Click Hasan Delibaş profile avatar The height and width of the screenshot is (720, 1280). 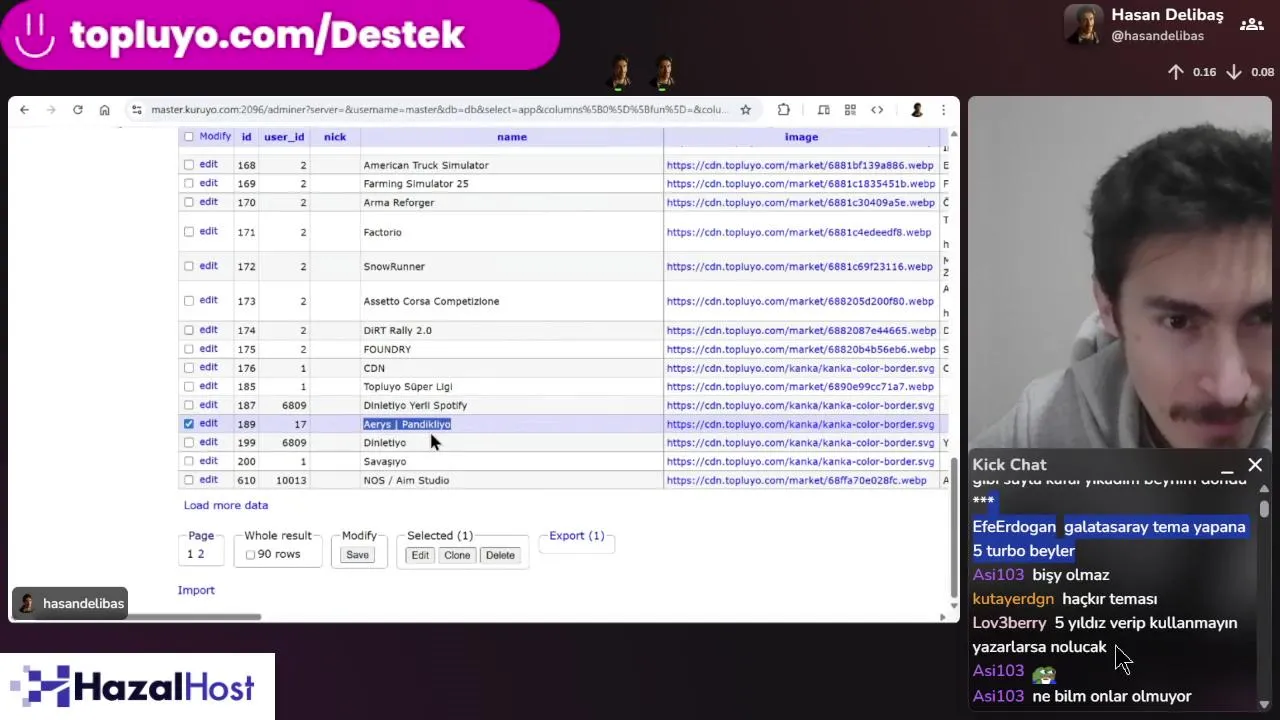coord(1083,25)
